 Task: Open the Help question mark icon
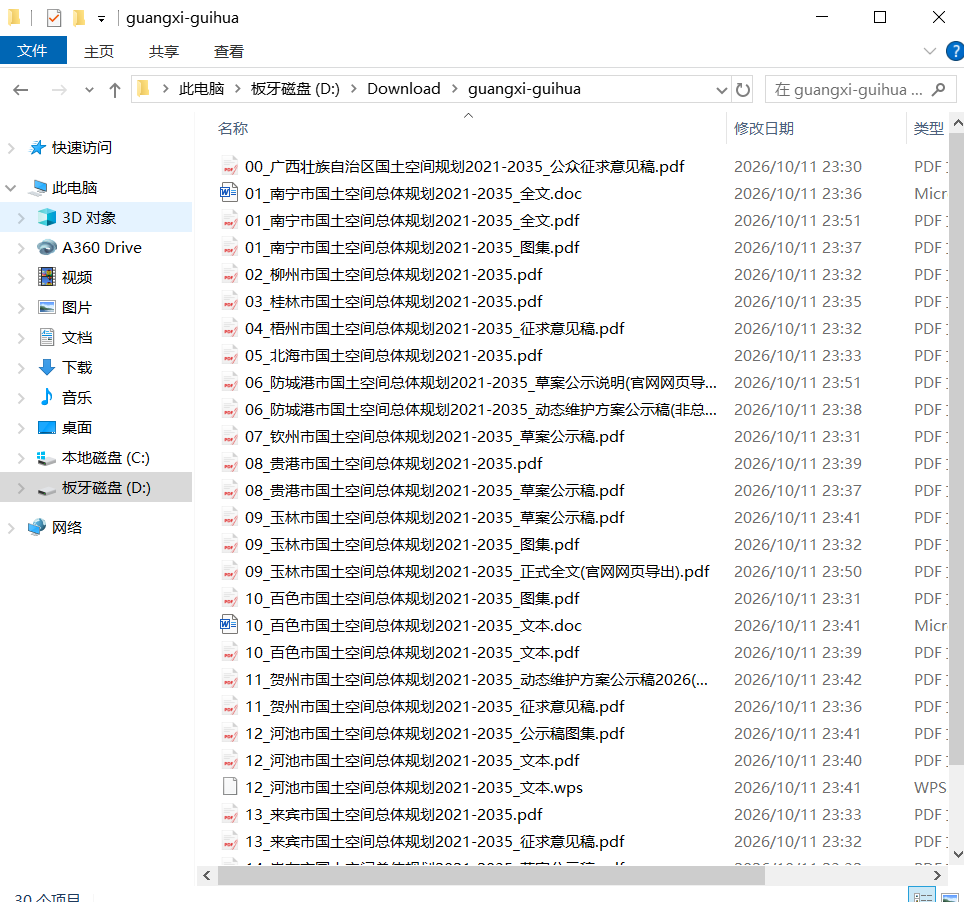tap(955, 51)
